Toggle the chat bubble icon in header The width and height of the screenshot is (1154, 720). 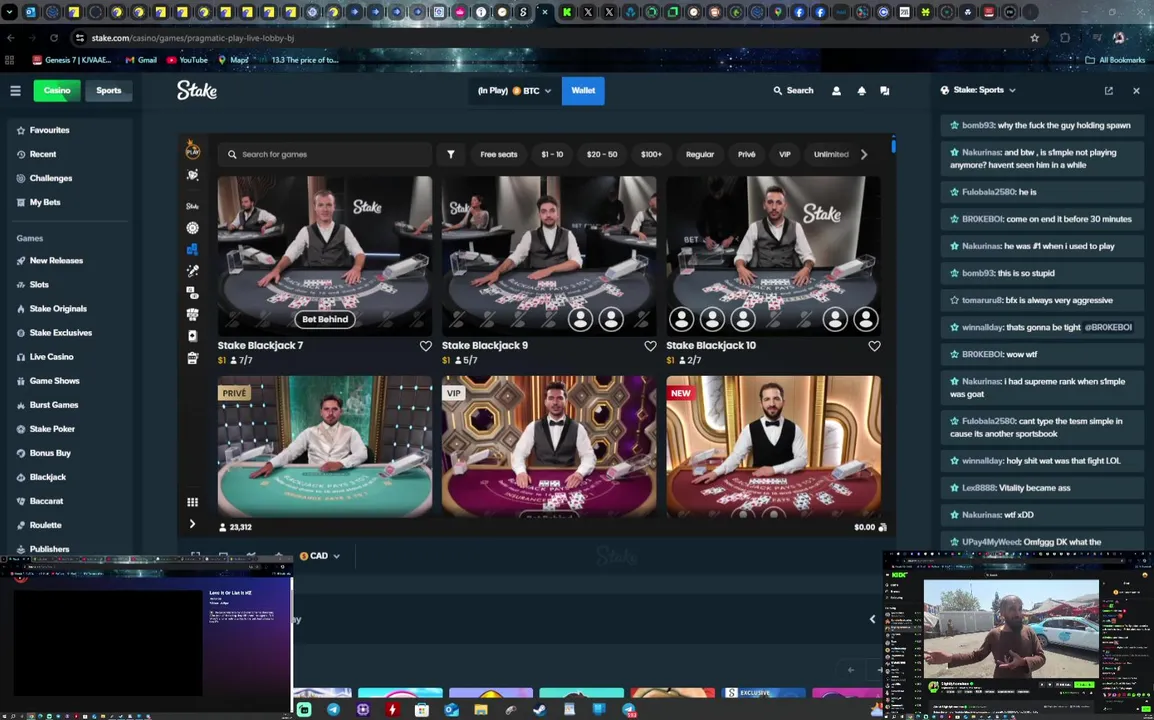(885, 91)
